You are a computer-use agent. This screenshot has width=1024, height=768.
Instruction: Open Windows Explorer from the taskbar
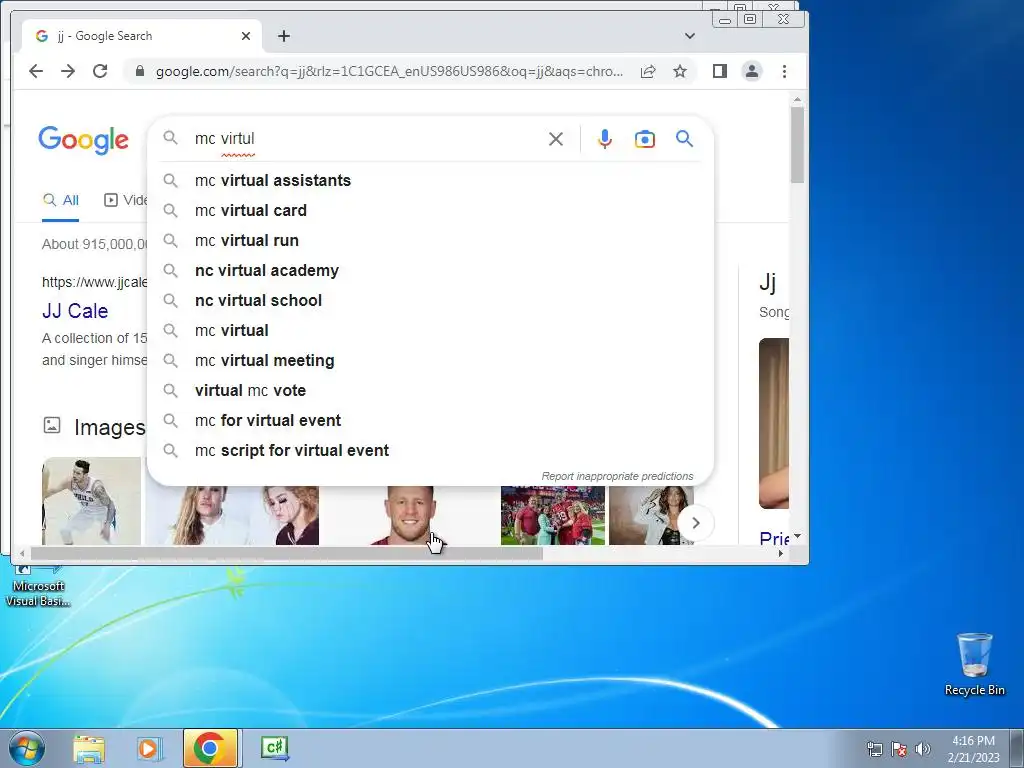point(89,748)
